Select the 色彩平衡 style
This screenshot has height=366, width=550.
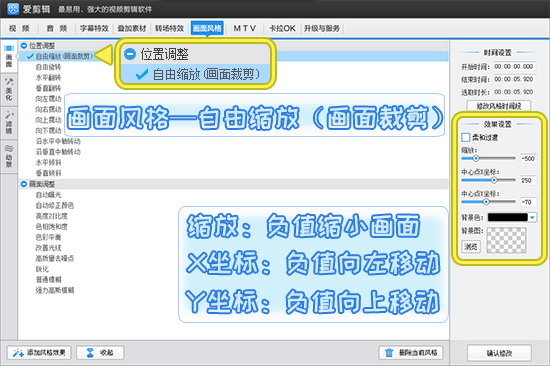tap(48, 237)
